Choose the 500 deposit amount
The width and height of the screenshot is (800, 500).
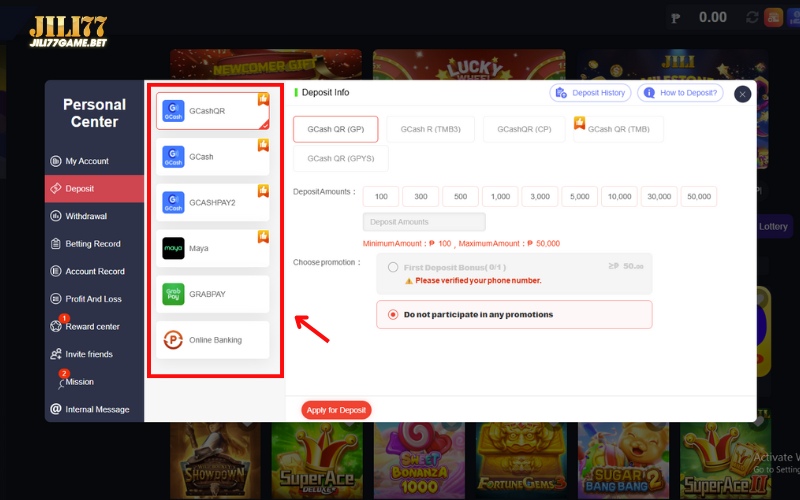[x=461, y=196]
